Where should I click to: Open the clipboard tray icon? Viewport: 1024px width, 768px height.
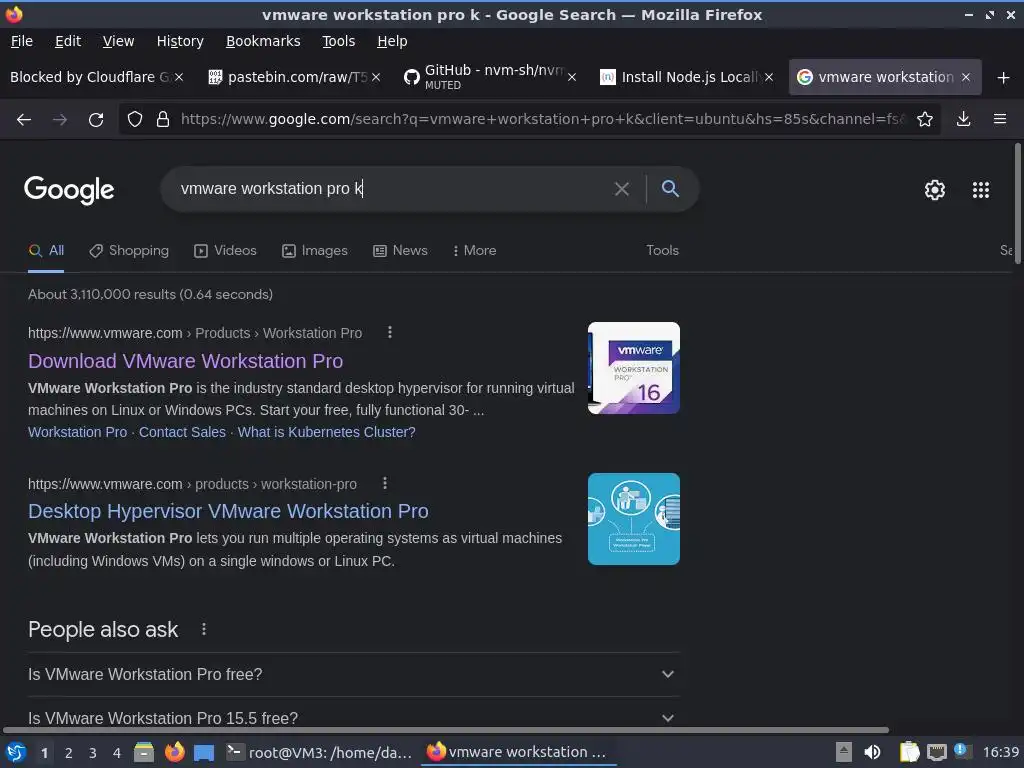(909, 752)
